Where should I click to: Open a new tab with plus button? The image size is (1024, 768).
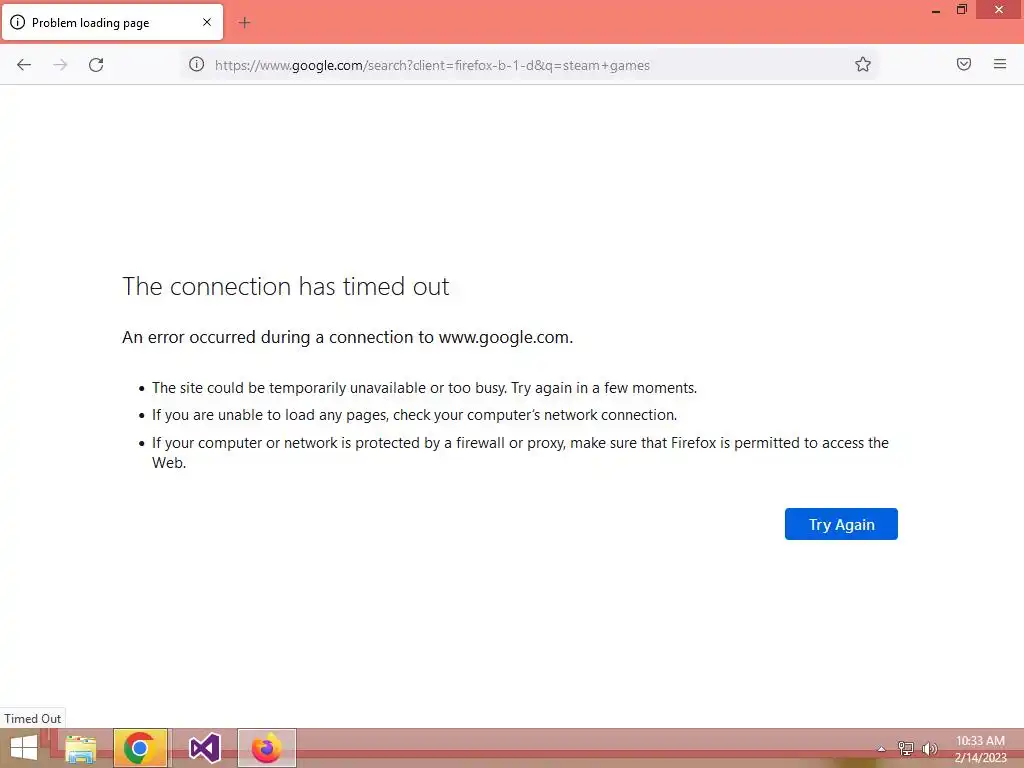(244, 23)
